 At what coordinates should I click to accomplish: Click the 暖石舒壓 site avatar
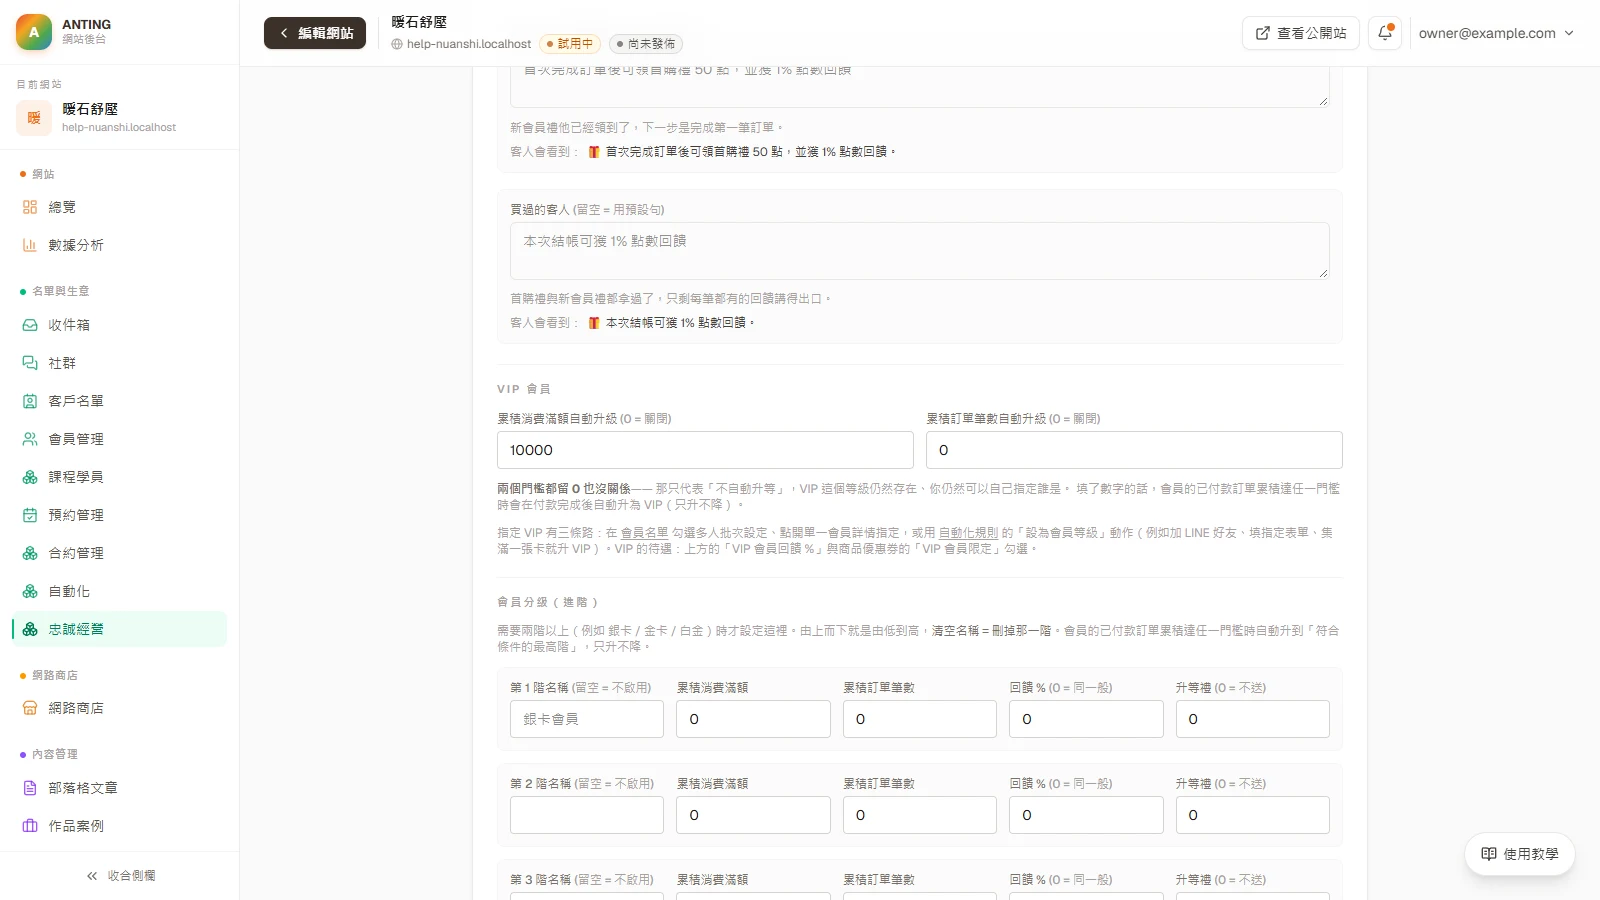coord(34,118)
